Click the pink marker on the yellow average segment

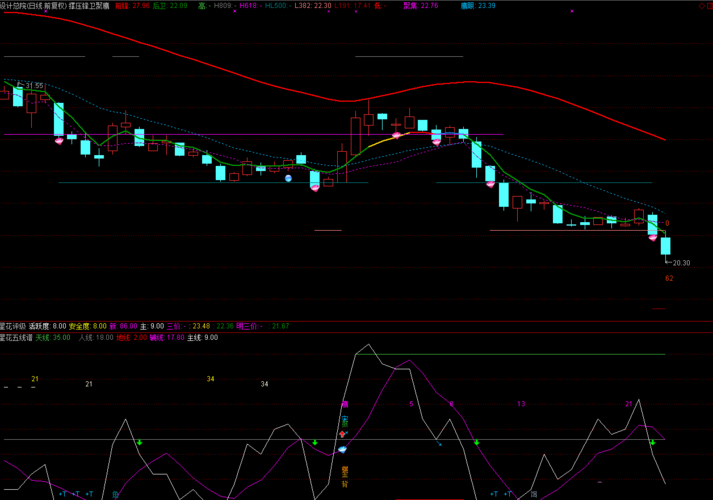[x=396, y=135]
